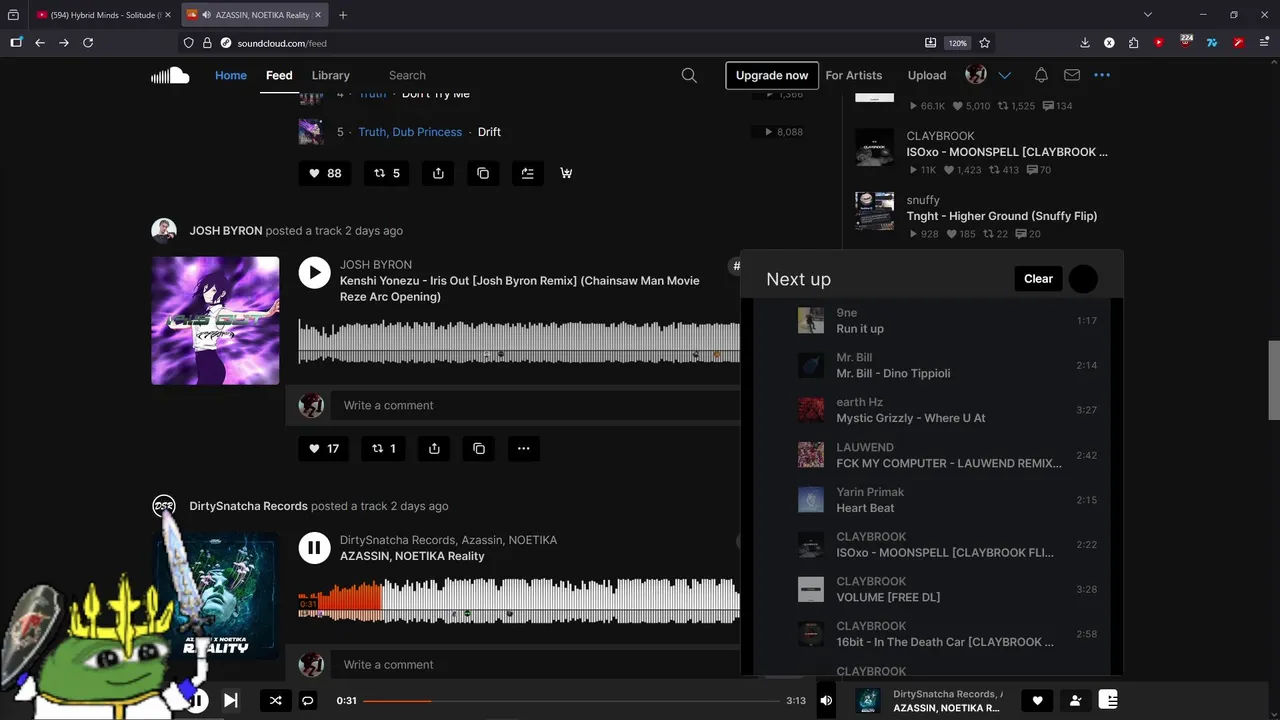1280x720 pixels.
Task: Toggle repeat in the player bar
Action: 308,701
